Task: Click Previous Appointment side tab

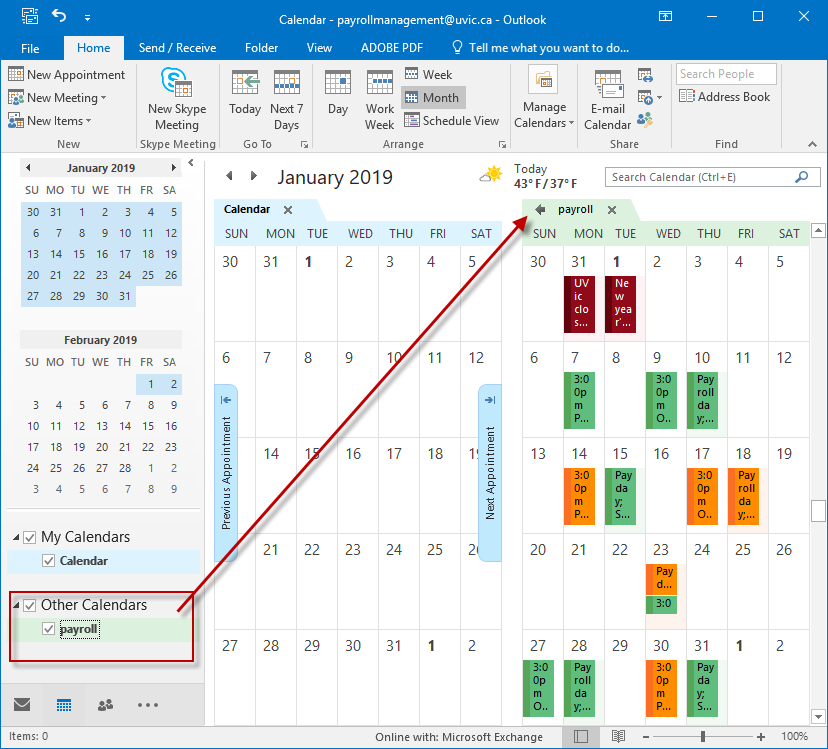Action: pos(226,473)
